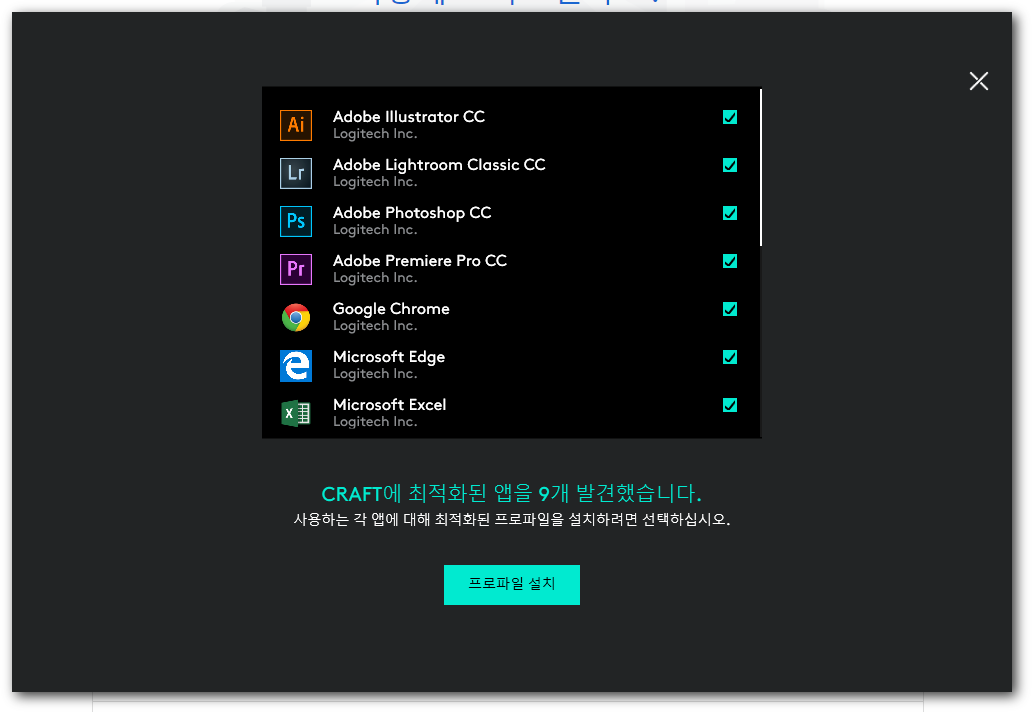Click the 사용하는 각 앱에 대해 instruction text

pyautogui.click(x=511, y=520)
